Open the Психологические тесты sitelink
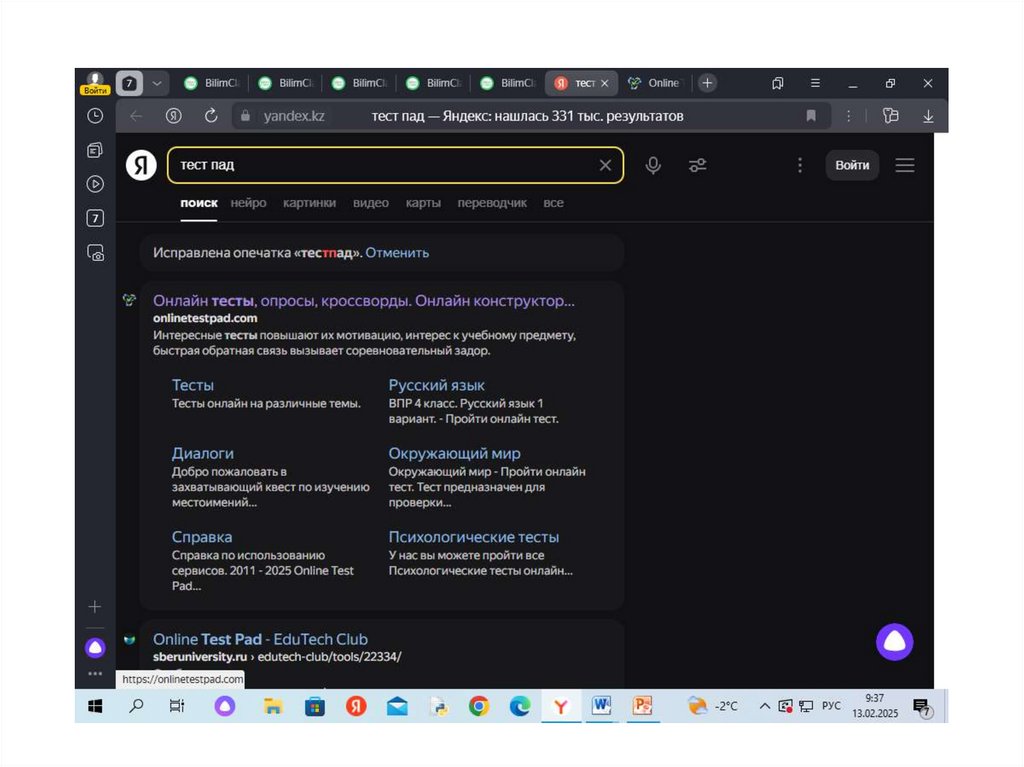Image resolution: width=1024 pixels, height=767 pixels. click(x=473, y=537)
